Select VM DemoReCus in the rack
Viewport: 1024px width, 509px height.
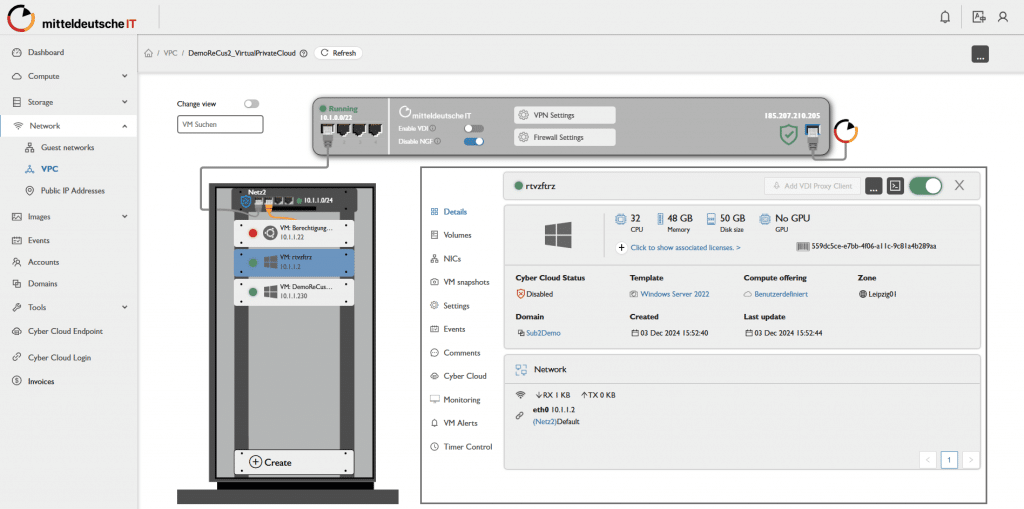[x=294, y=292]
